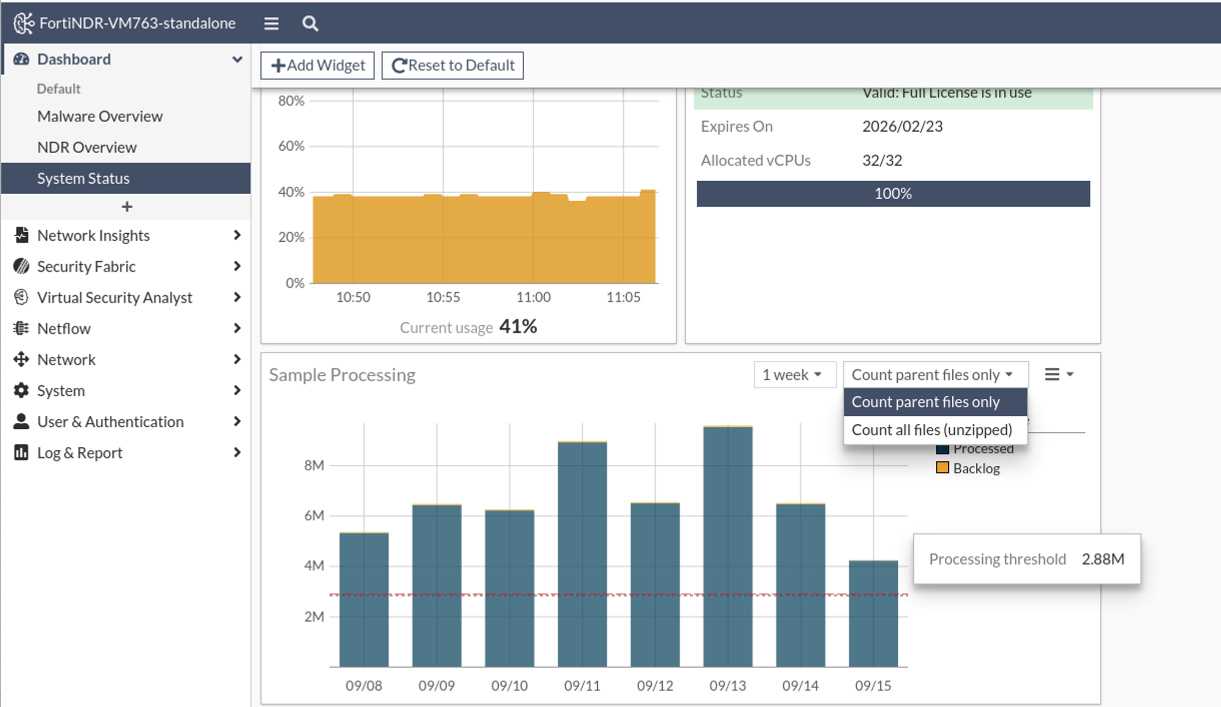Click the Network Insights sidebar icon

pyautogui.click(x=21, y=235)
